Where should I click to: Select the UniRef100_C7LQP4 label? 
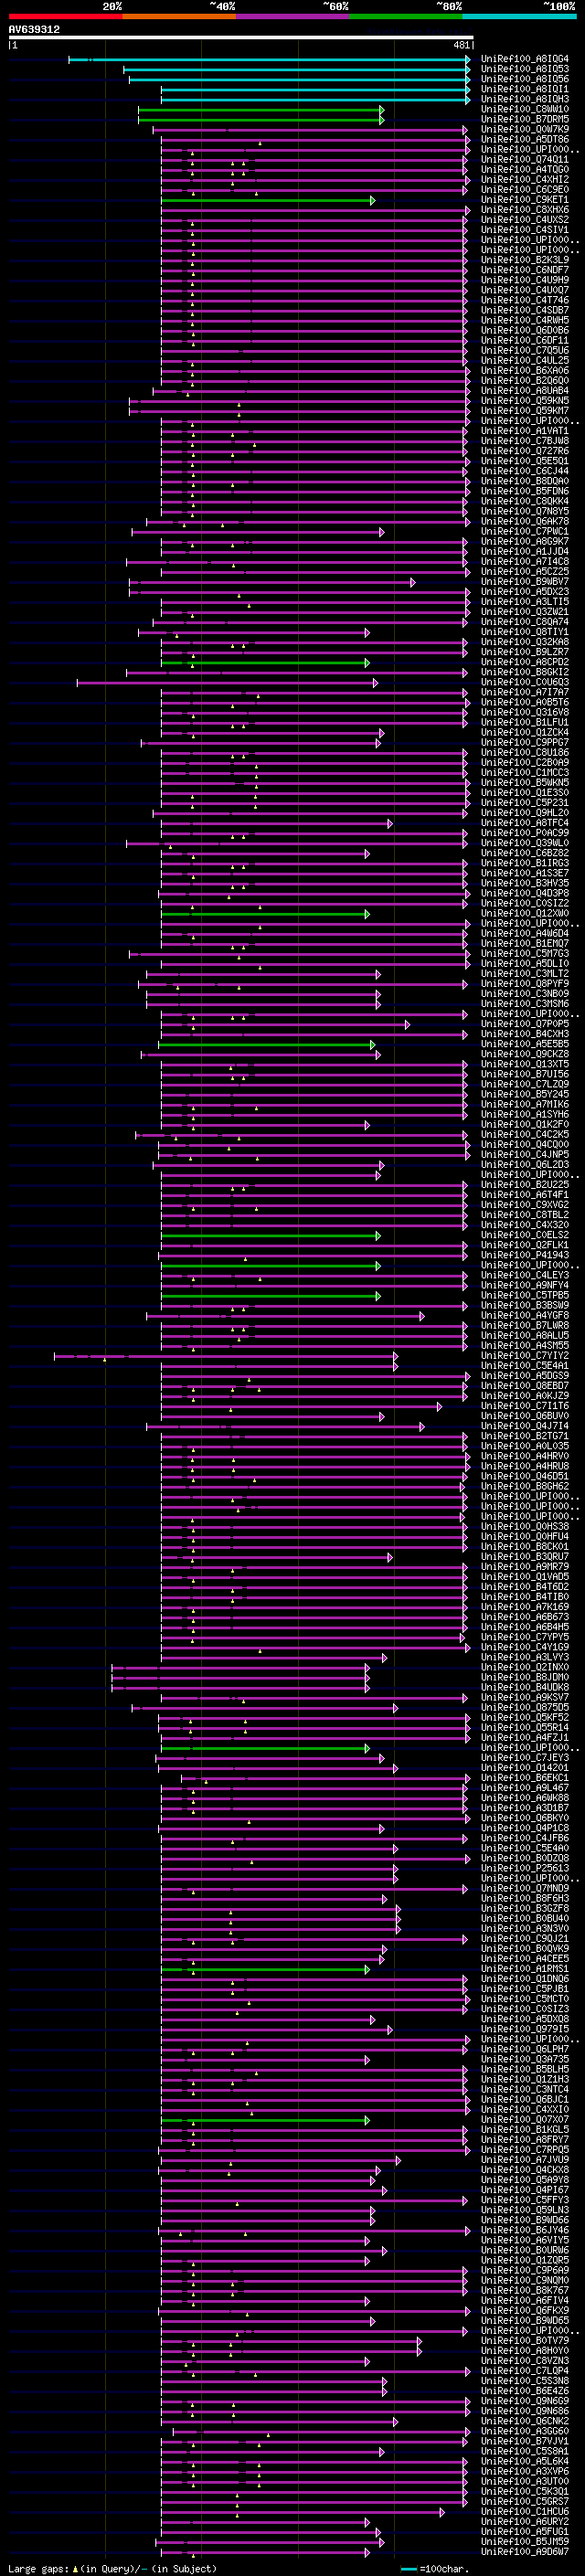coord(524,2370)
